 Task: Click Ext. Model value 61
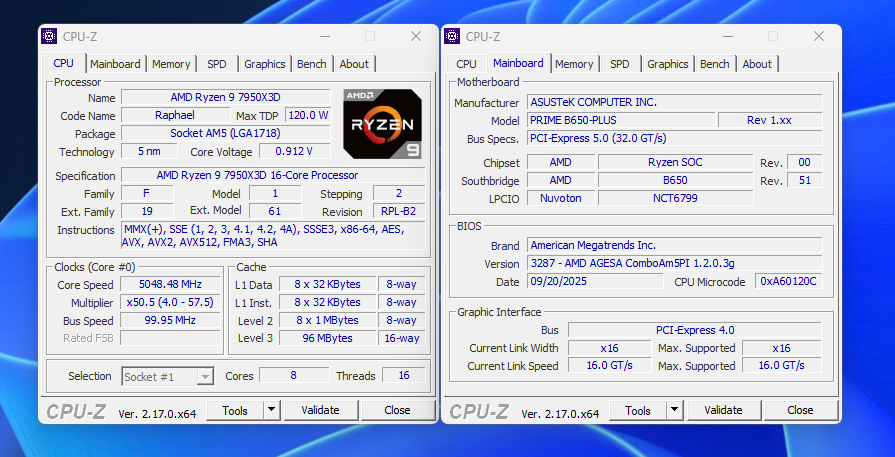275,211
